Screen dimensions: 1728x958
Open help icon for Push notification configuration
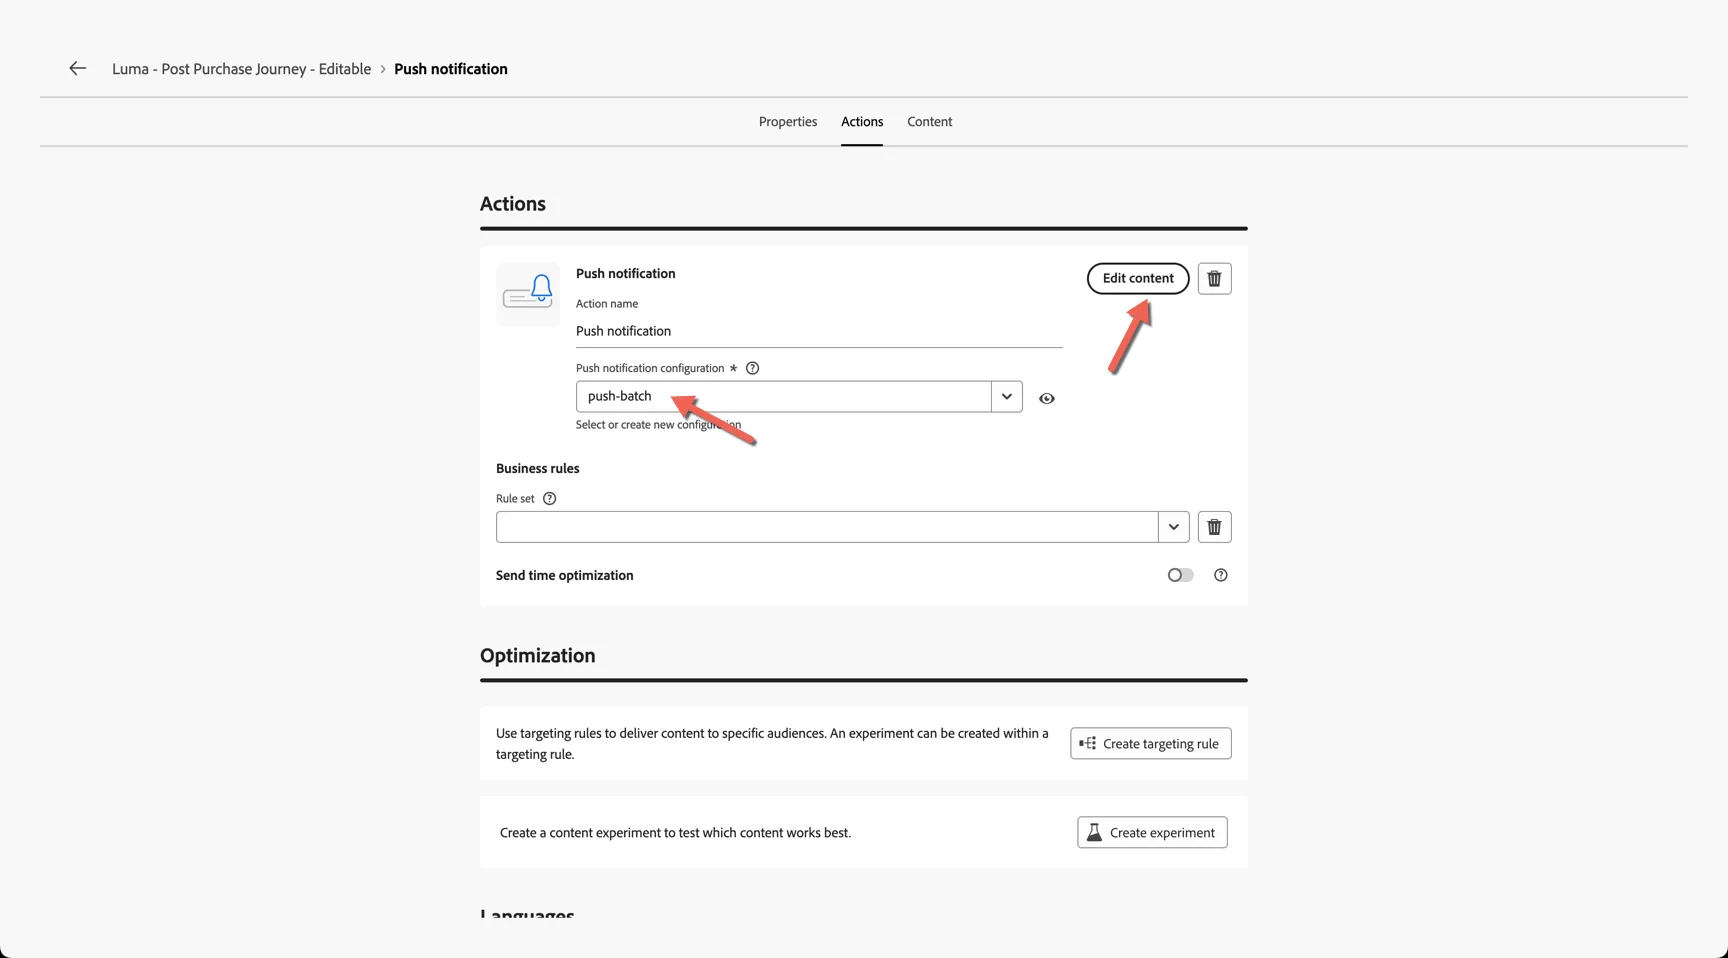[x=753, y=368]
